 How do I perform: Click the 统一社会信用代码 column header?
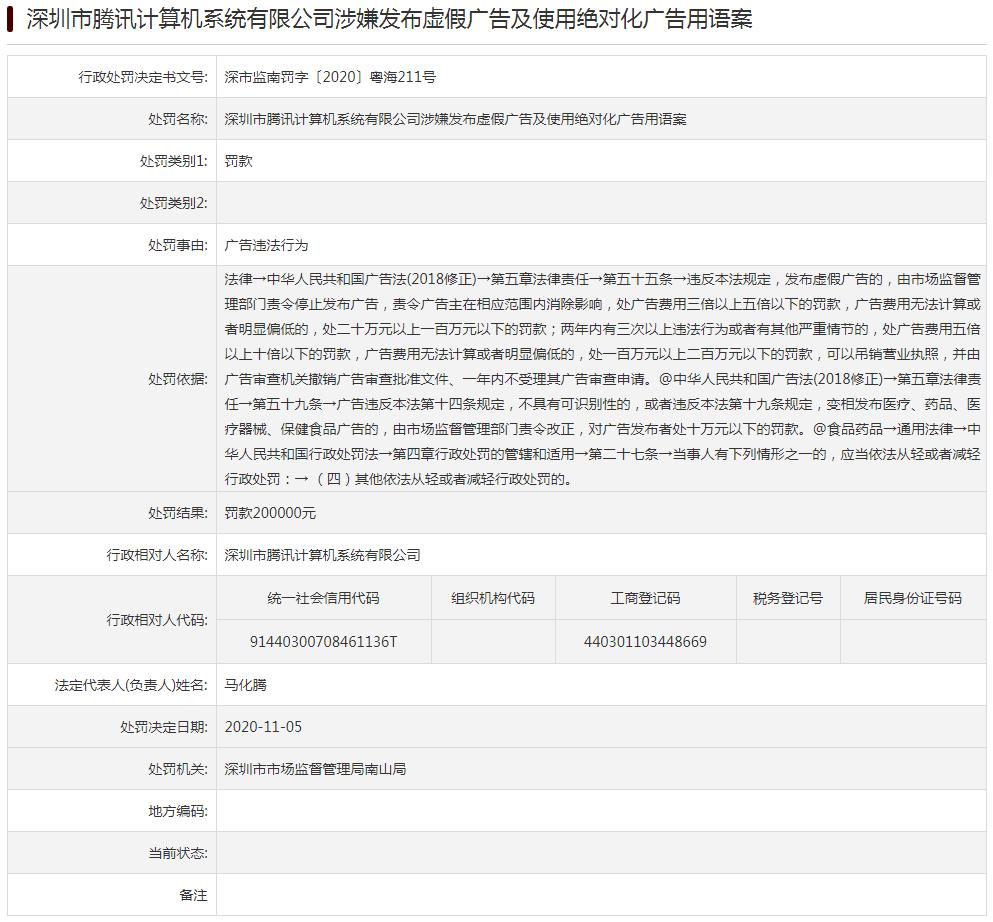tap(323, 598)
